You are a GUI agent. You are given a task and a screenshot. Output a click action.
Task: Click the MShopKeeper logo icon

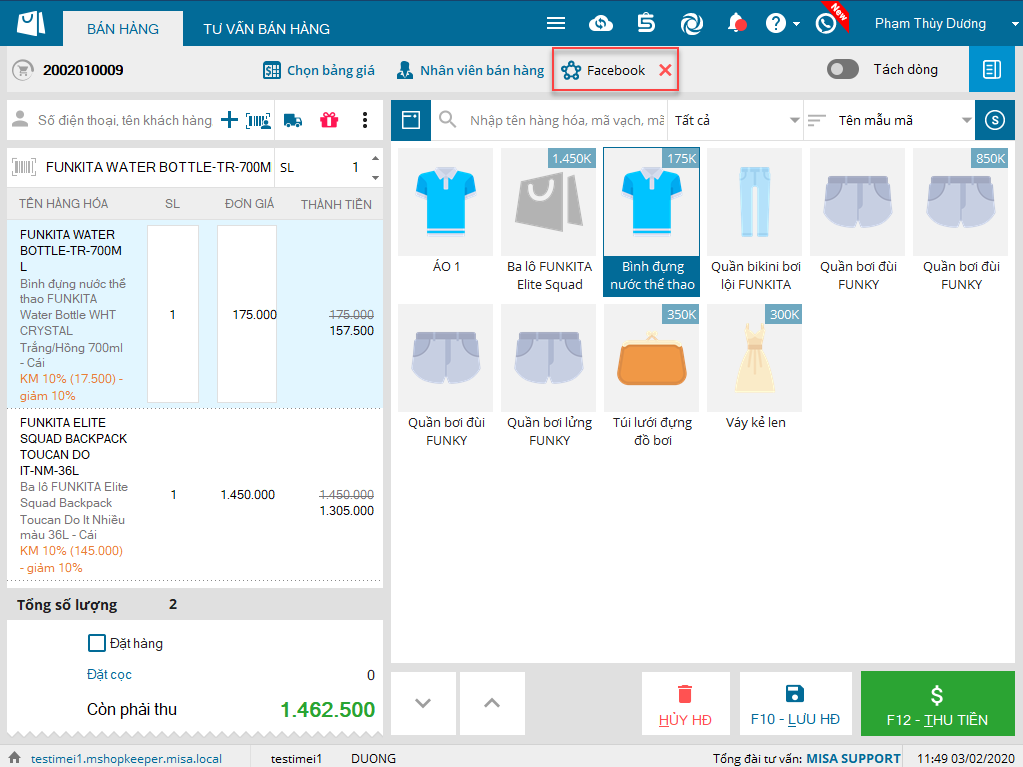tap(31, 23)
